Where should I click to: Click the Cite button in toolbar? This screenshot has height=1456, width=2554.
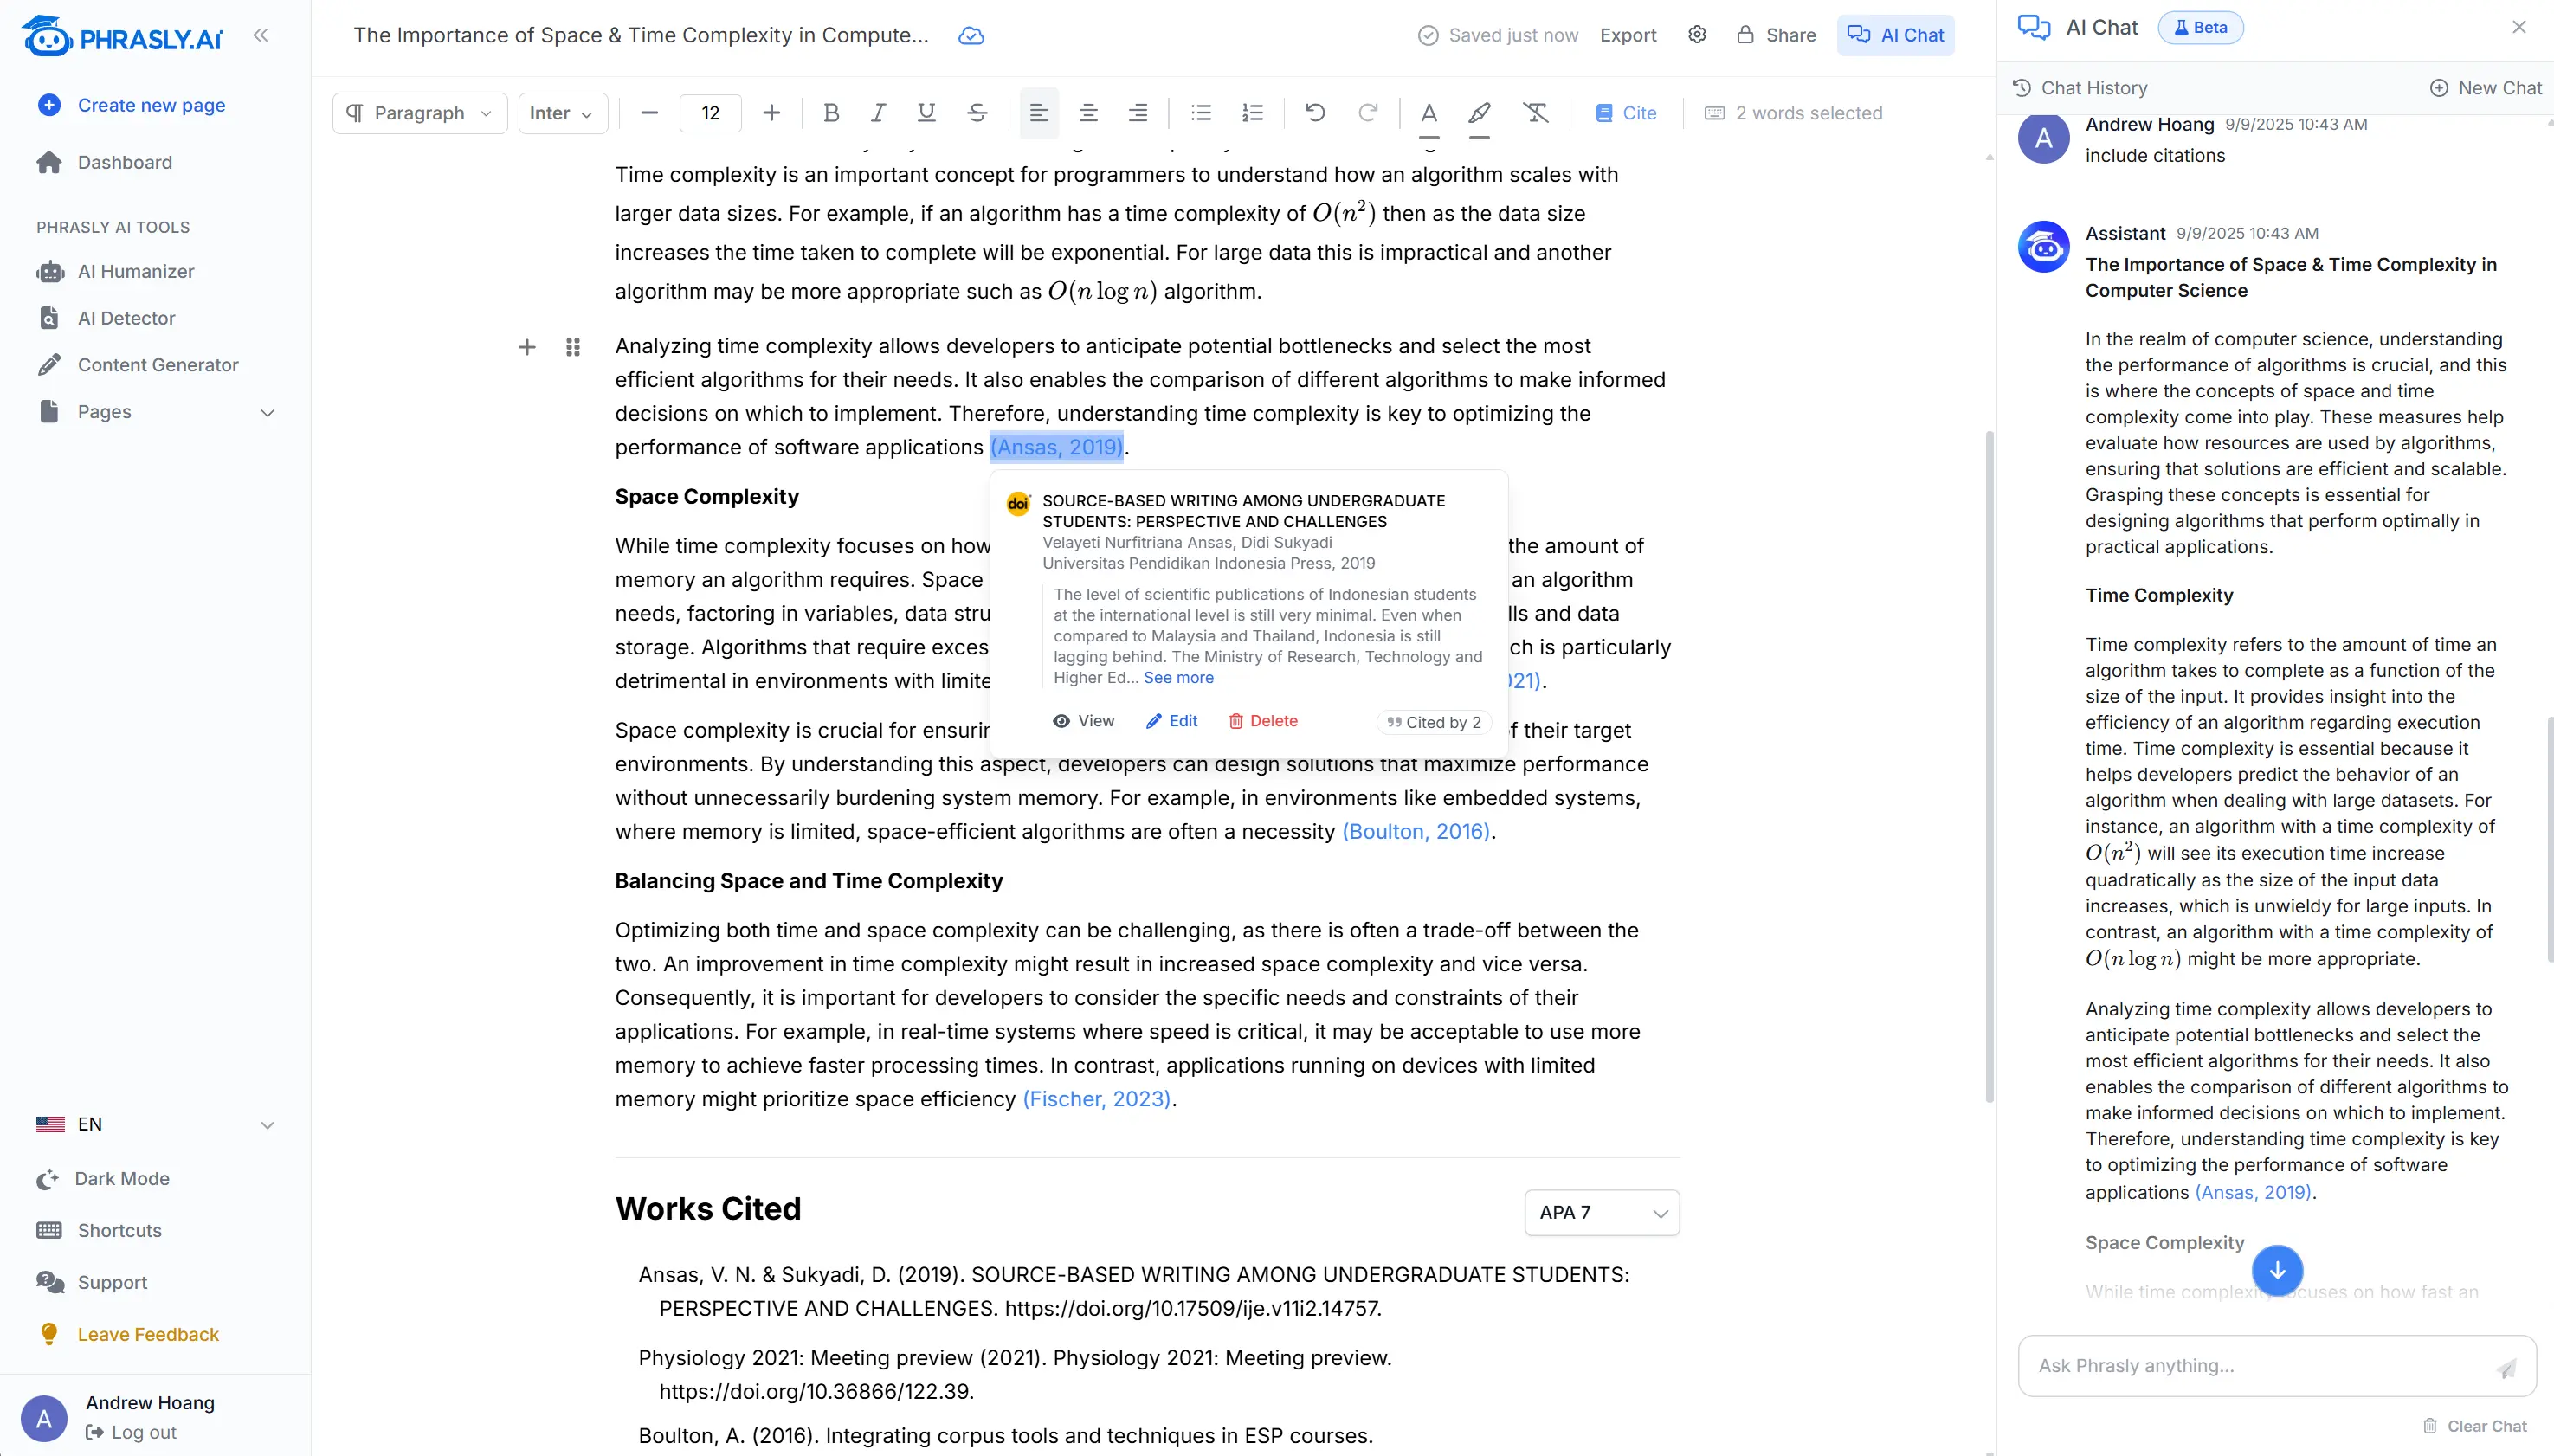pos(1626,113)
